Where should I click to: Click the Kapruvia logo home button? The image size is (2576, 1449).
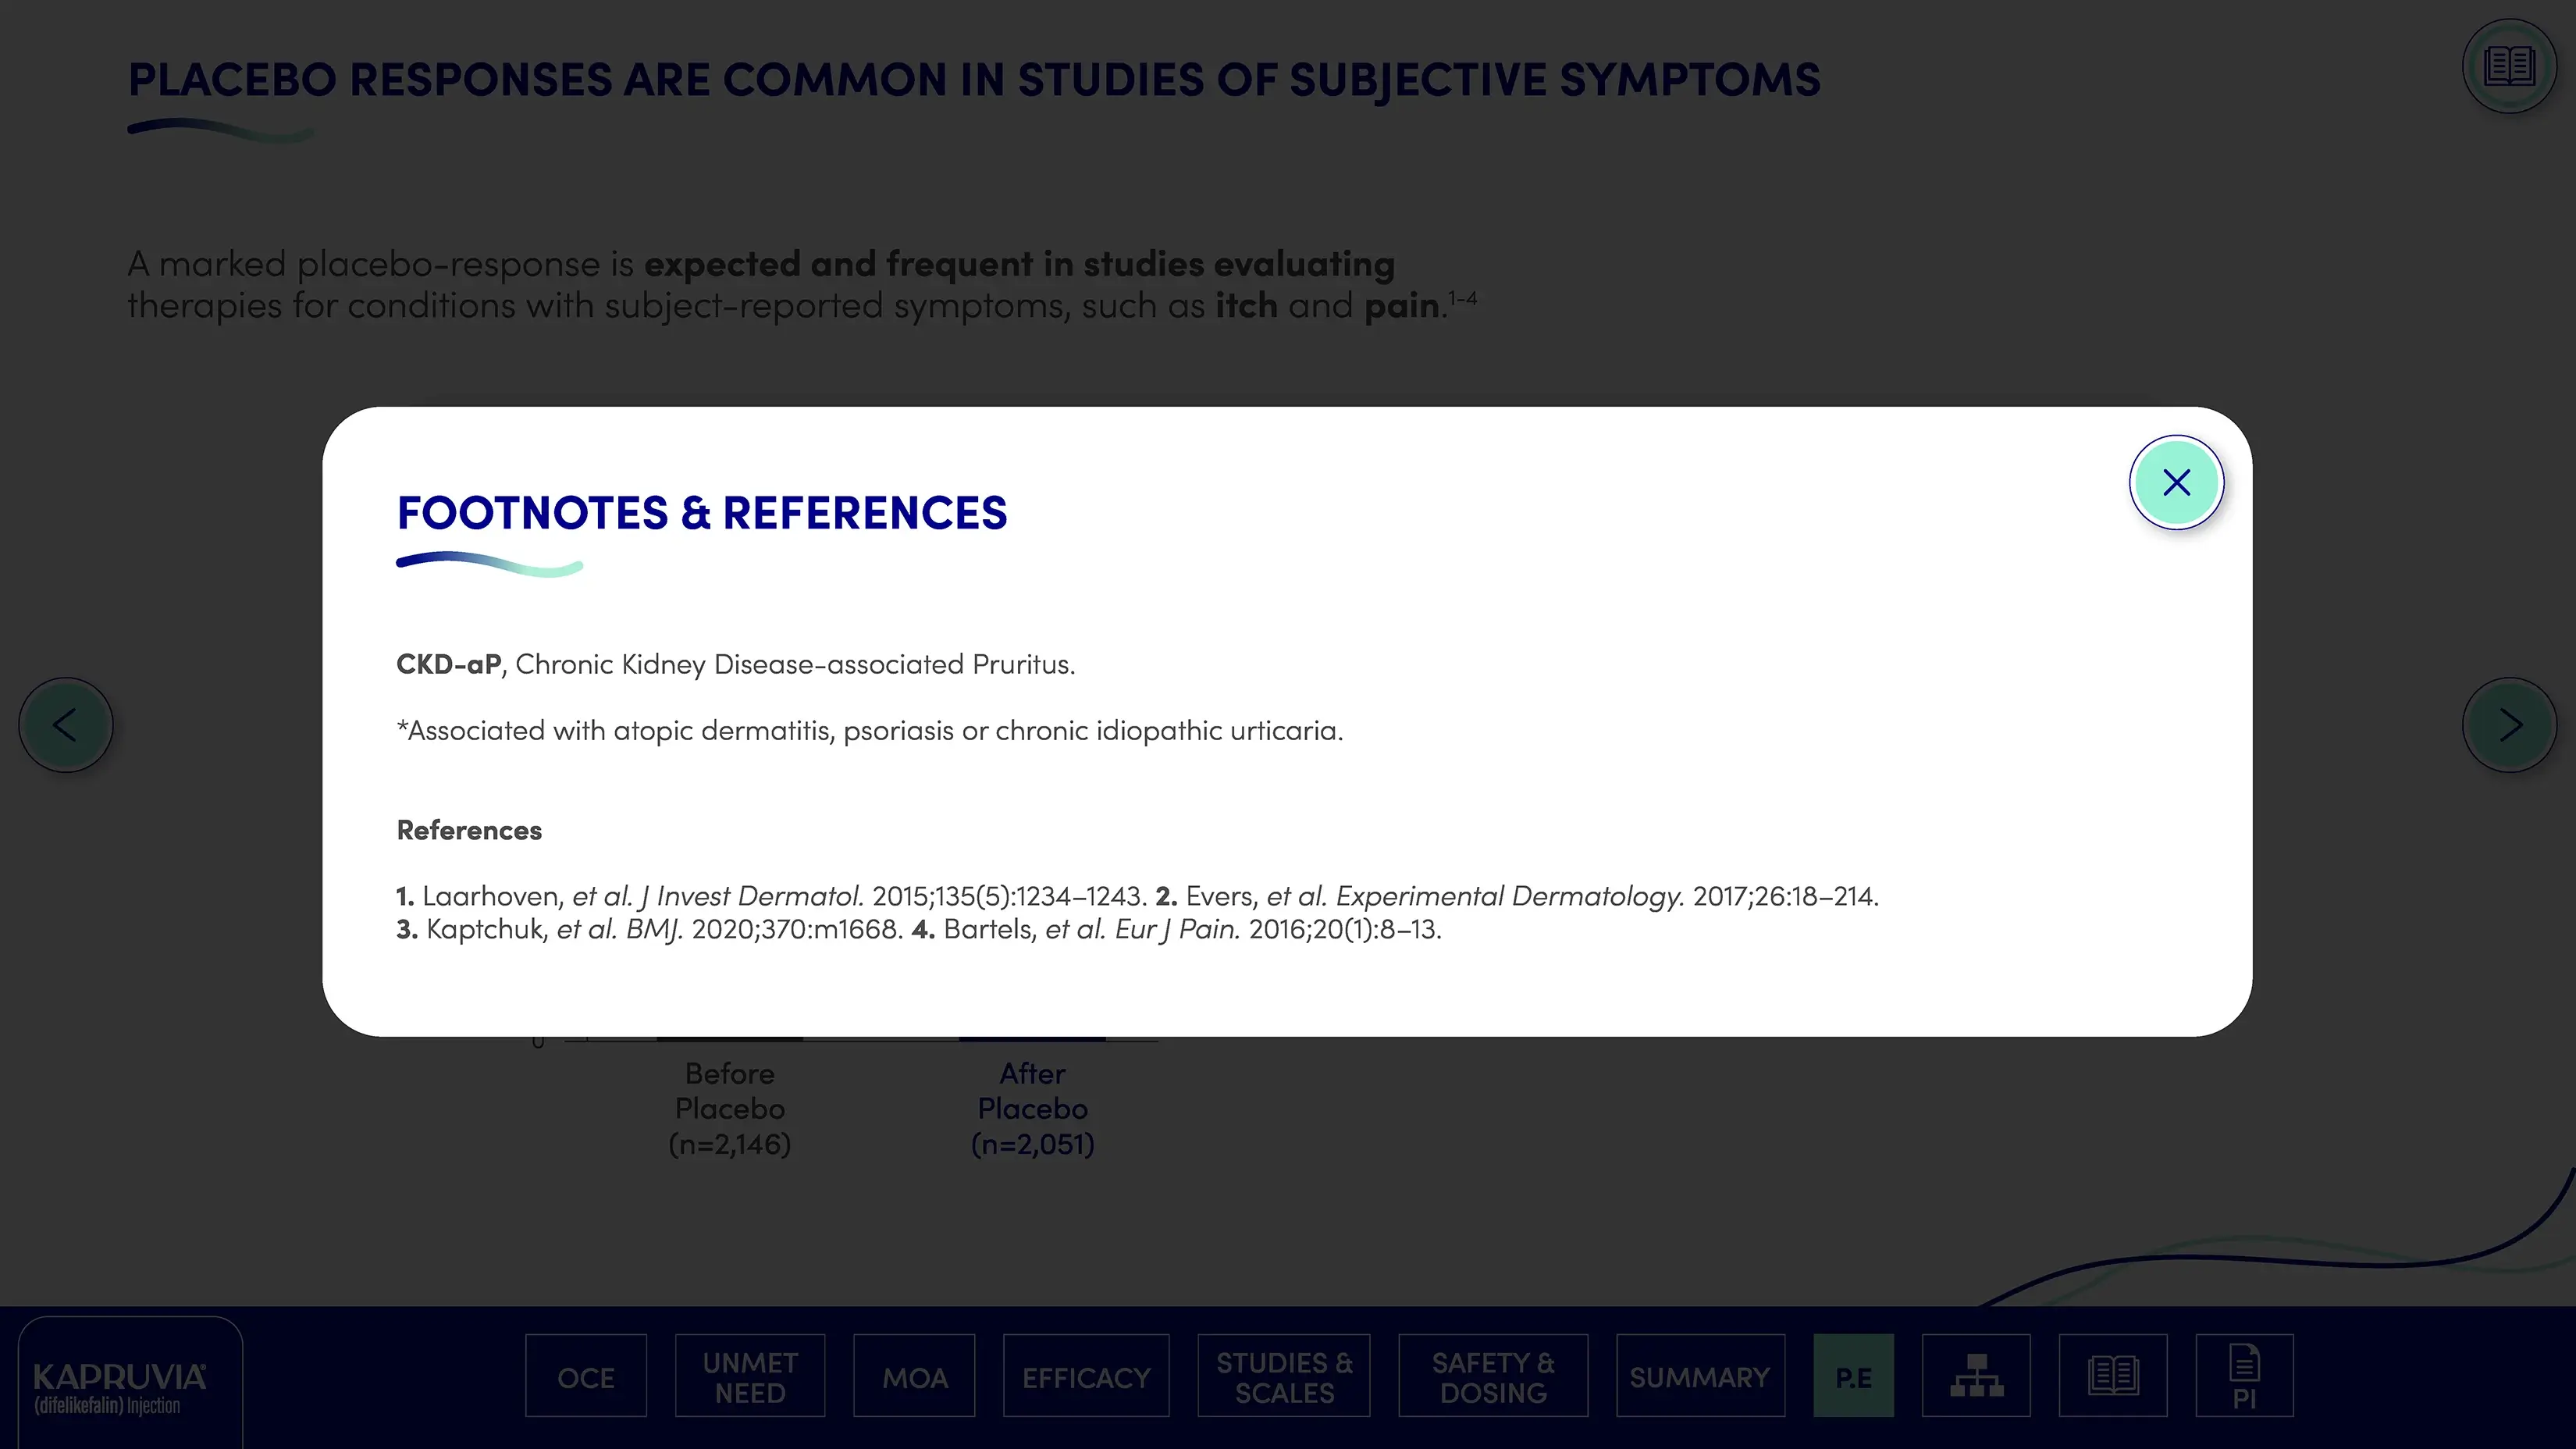[x=121, y=1386]
